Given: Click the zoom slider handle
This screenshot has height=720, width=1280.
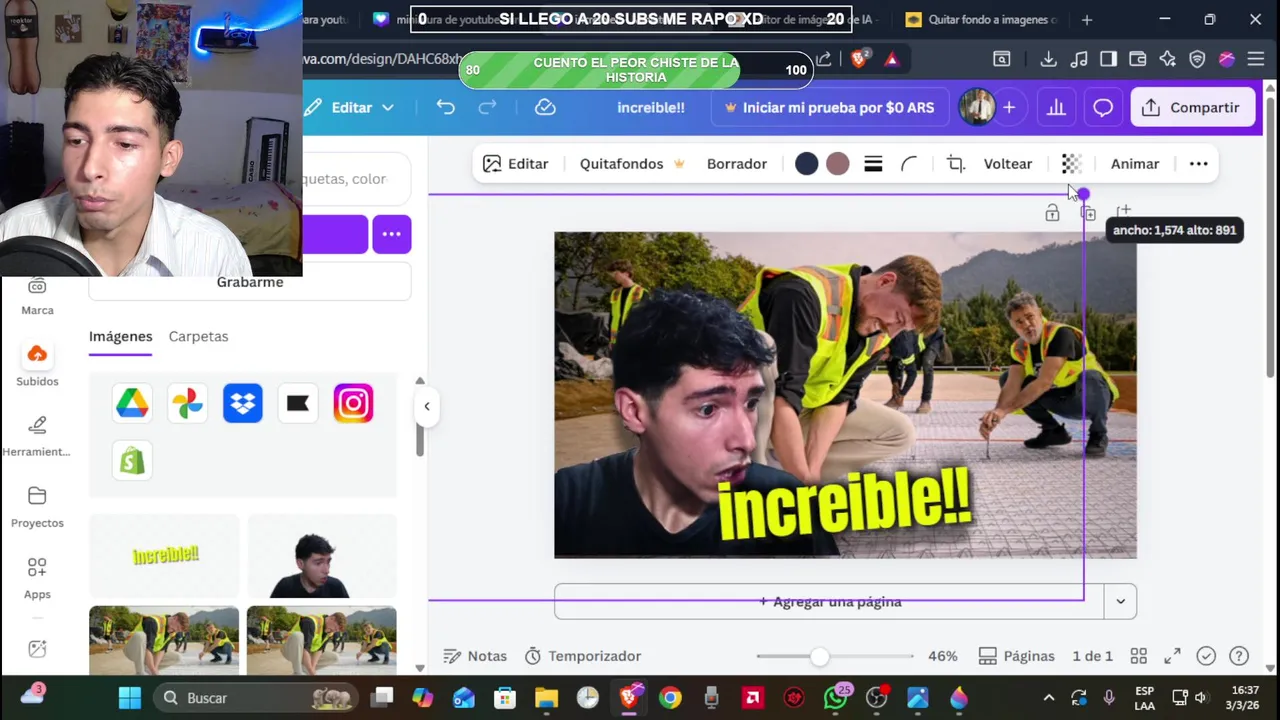Looking at the screenshot, I should pyautogui.click(x=819, y=656).
